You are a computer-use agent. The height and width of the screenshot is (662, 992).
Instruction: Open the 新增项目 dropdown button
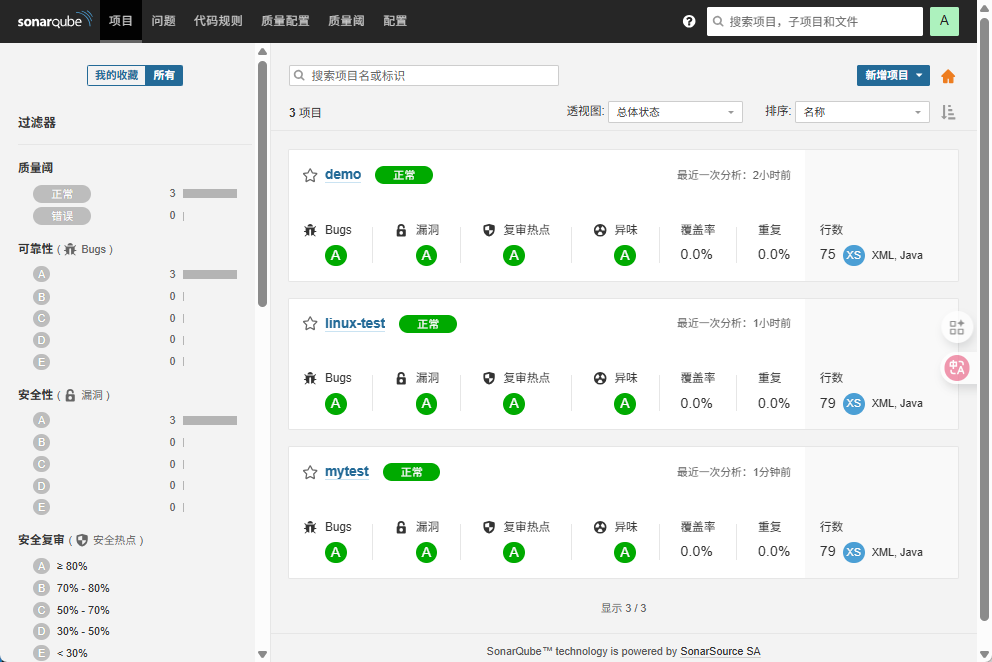893,75
